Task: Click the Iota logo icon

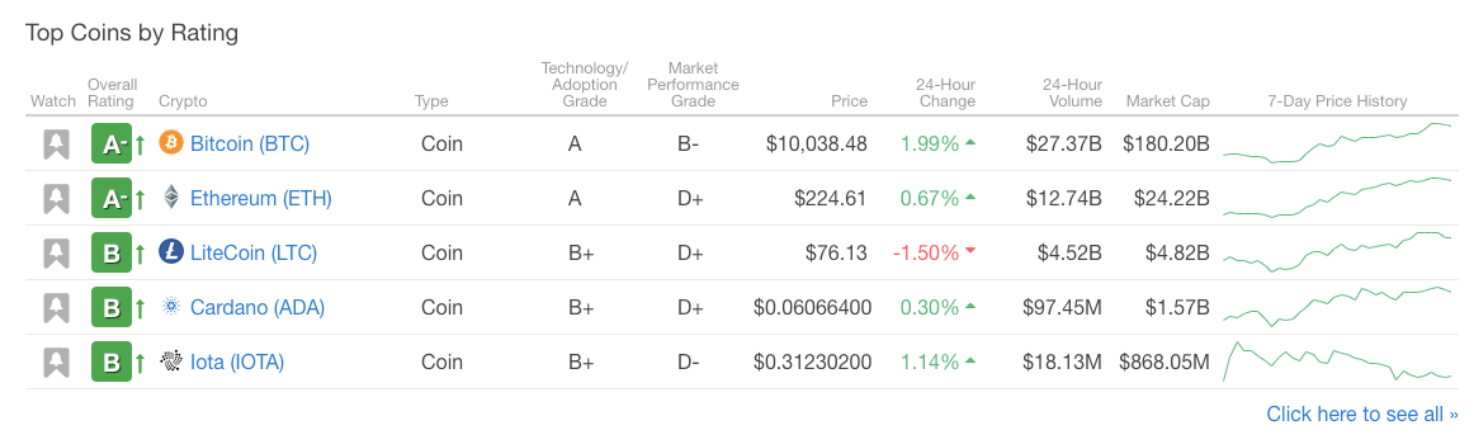Action: pyautogui.click(x=171, y=361)
